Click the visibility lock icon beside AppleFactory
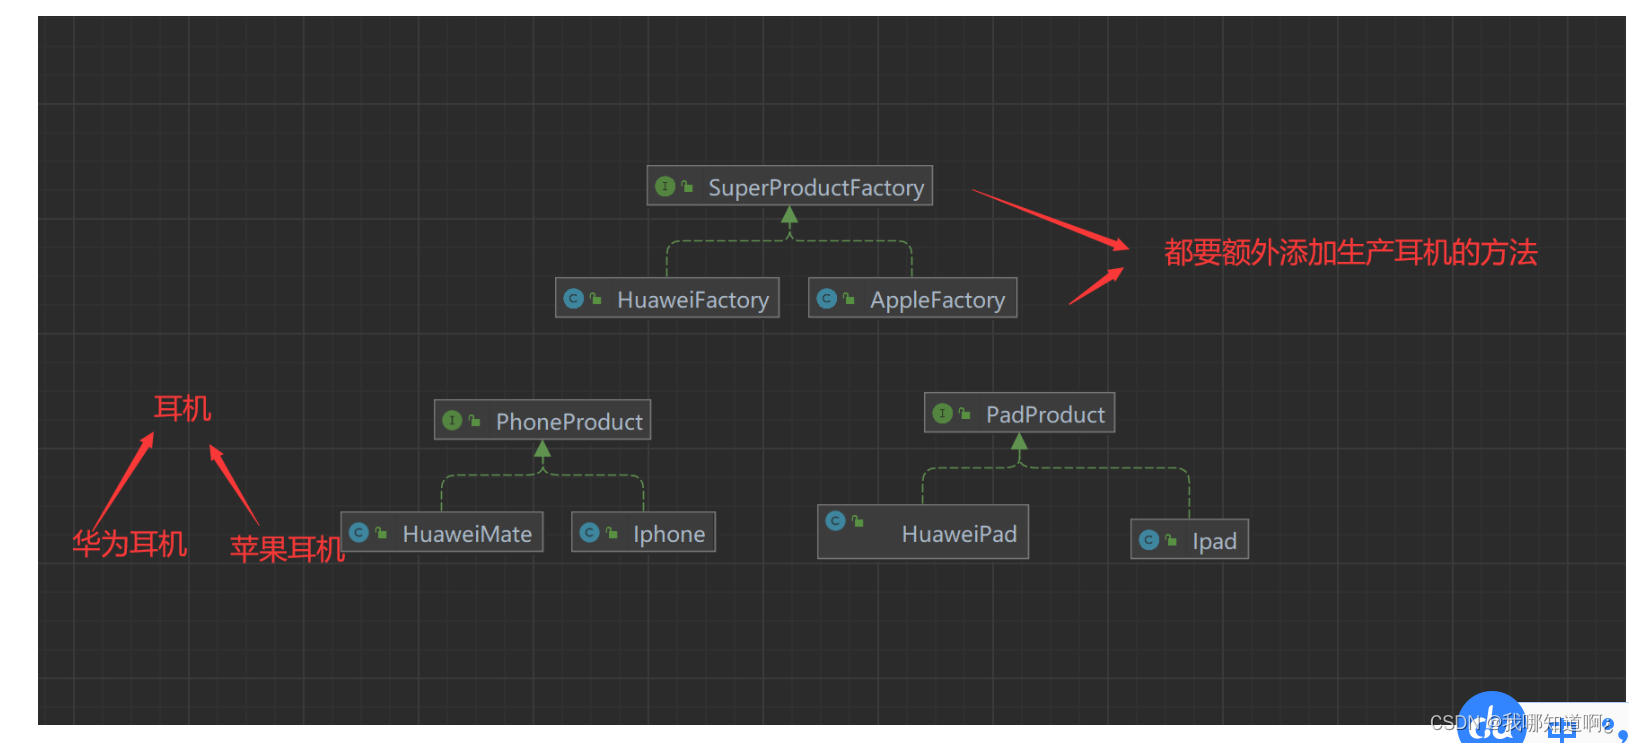The height and width of the screenshot is (743, 1629). (x=848, y=298)
